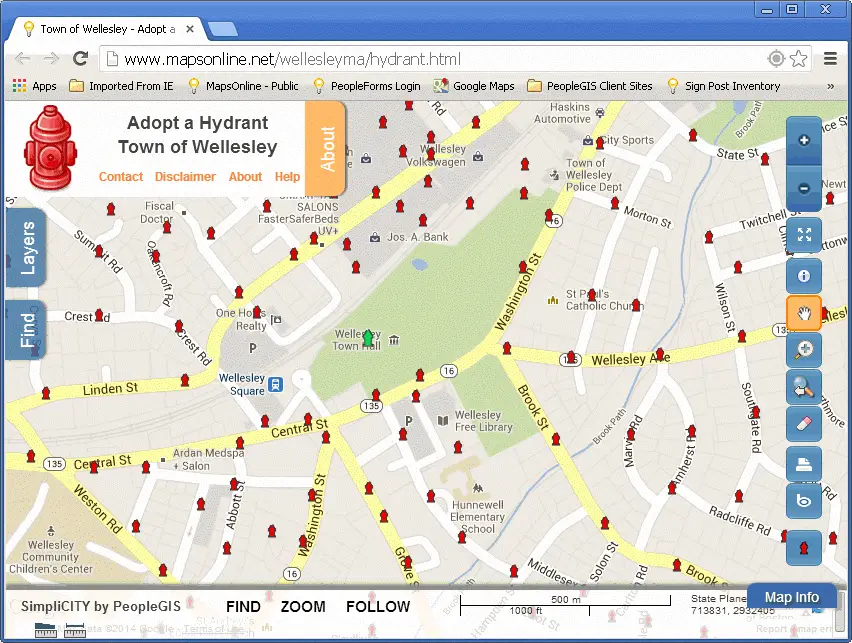Show more bookmarks with the chevron
The height and width of the screenshot is (643, 852).
tap(830, 86)
